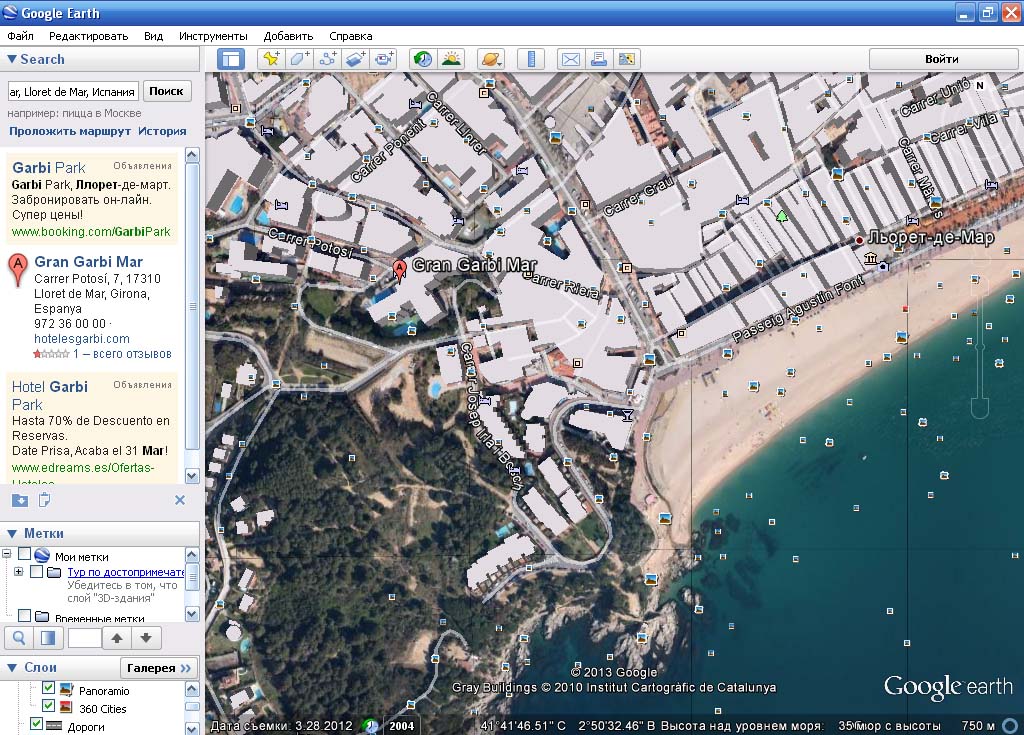The width and height of the screenshot is (1024, 735).
Task: Click the 360 Cities layer icon
Action: tap(67, 708)
